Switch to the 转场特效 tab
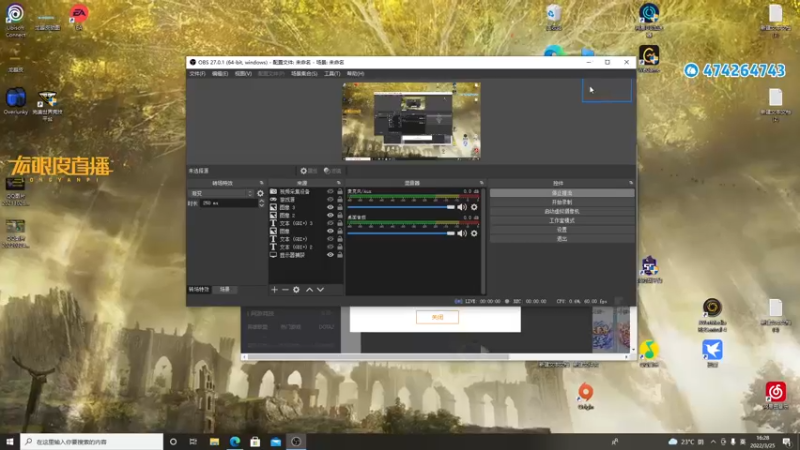 (x=199, y=289)
